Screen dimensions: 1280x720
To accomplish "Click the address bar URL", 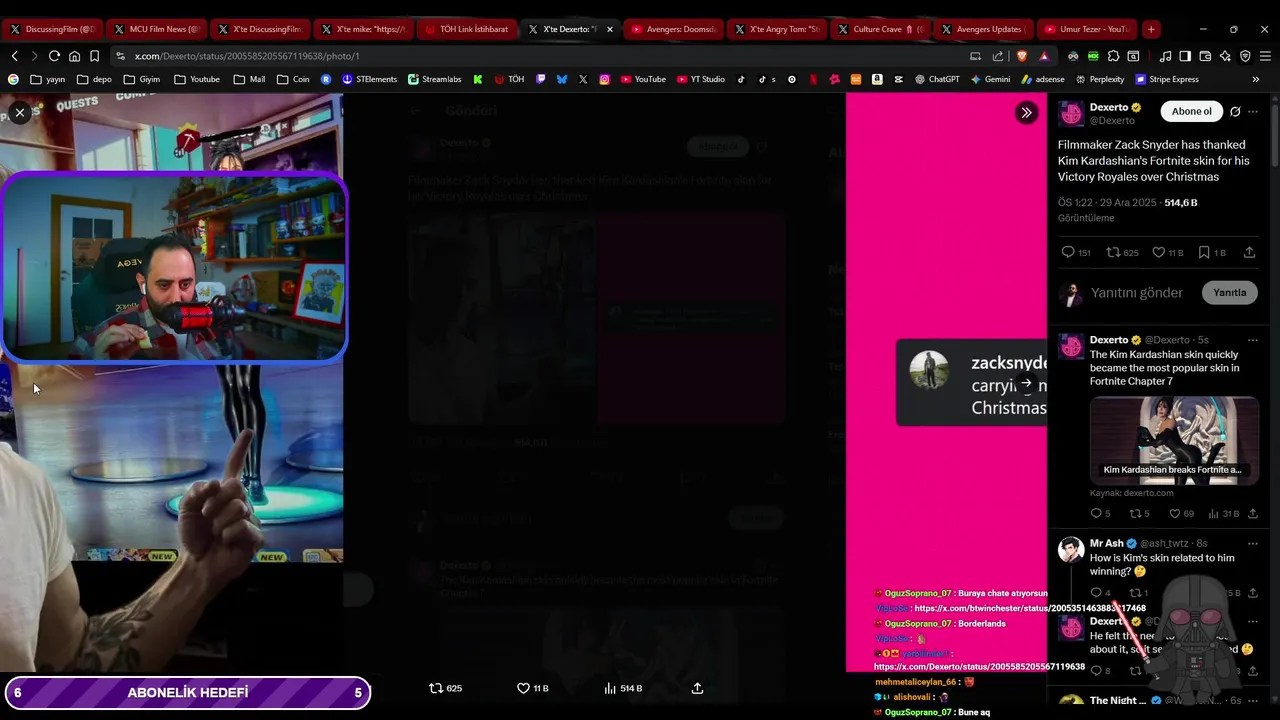I will [247, 56].
